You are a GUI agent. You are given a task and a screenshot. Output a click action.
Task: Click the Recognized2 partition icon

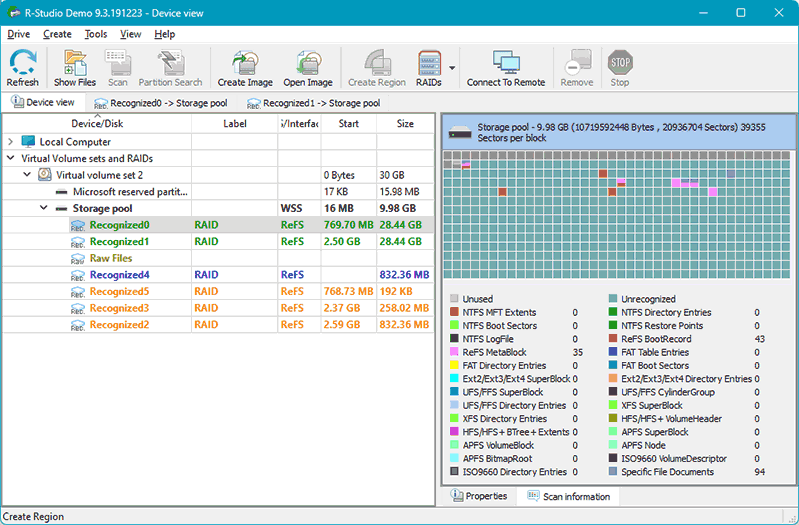(x=77, y=325)
